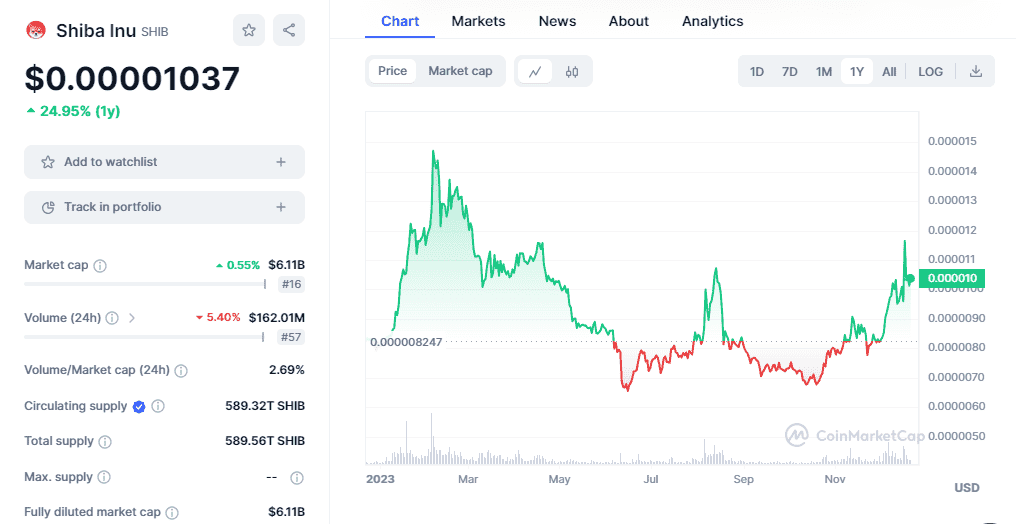Click the Market cap rank progress bar
The height and width of the screenshot is (524, 1016).
145,284
